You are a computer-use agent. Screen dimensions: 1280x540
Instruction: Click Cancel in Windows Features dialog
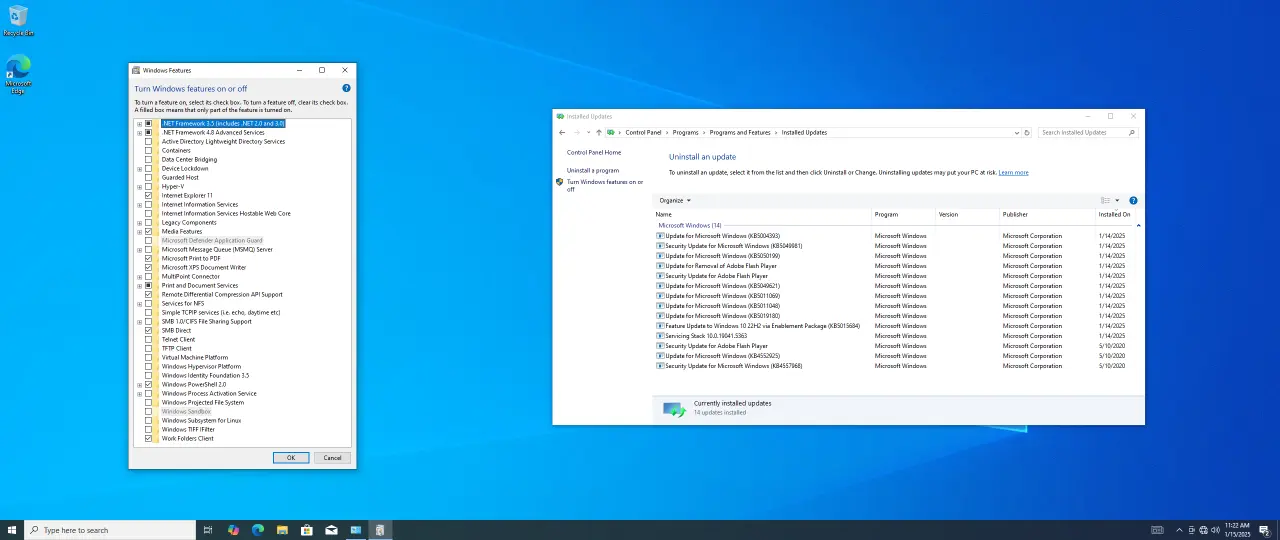(x=333, y=457)
